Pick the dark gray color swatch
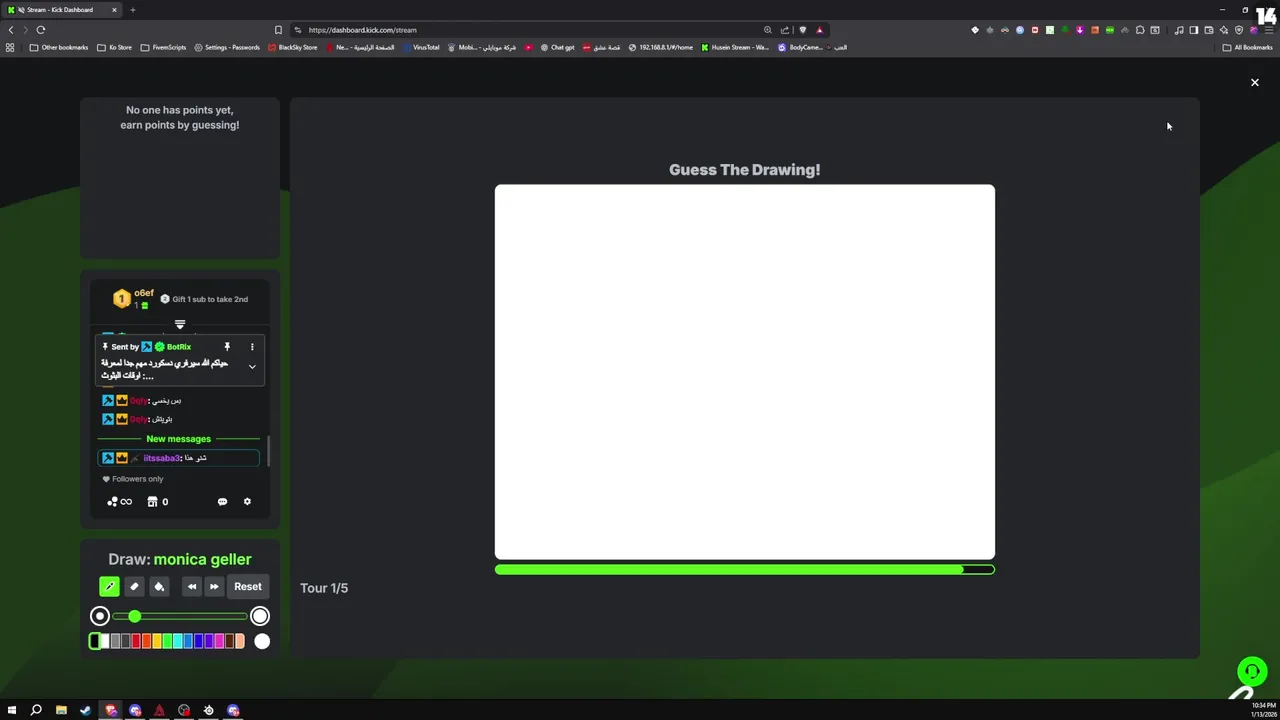Screen dimensions: 1280x720 126,641
